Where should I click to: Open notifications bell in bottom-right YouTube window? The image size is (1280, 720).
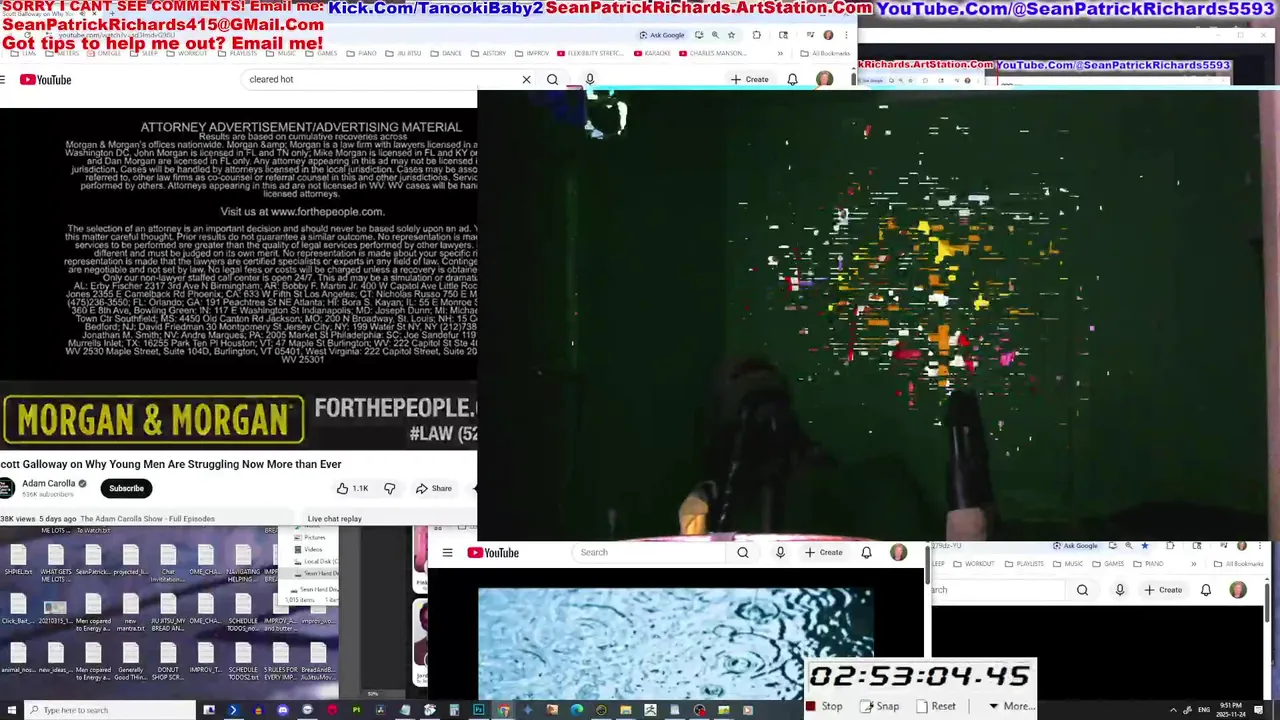(1206, 590)
